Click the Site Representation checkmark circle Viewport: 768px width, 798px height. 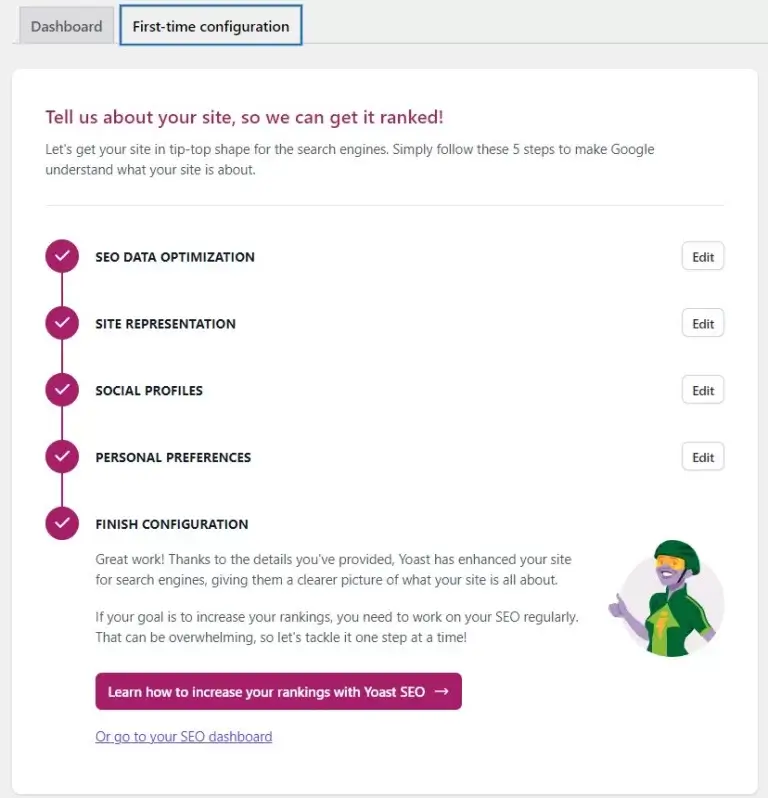(62, 323)
